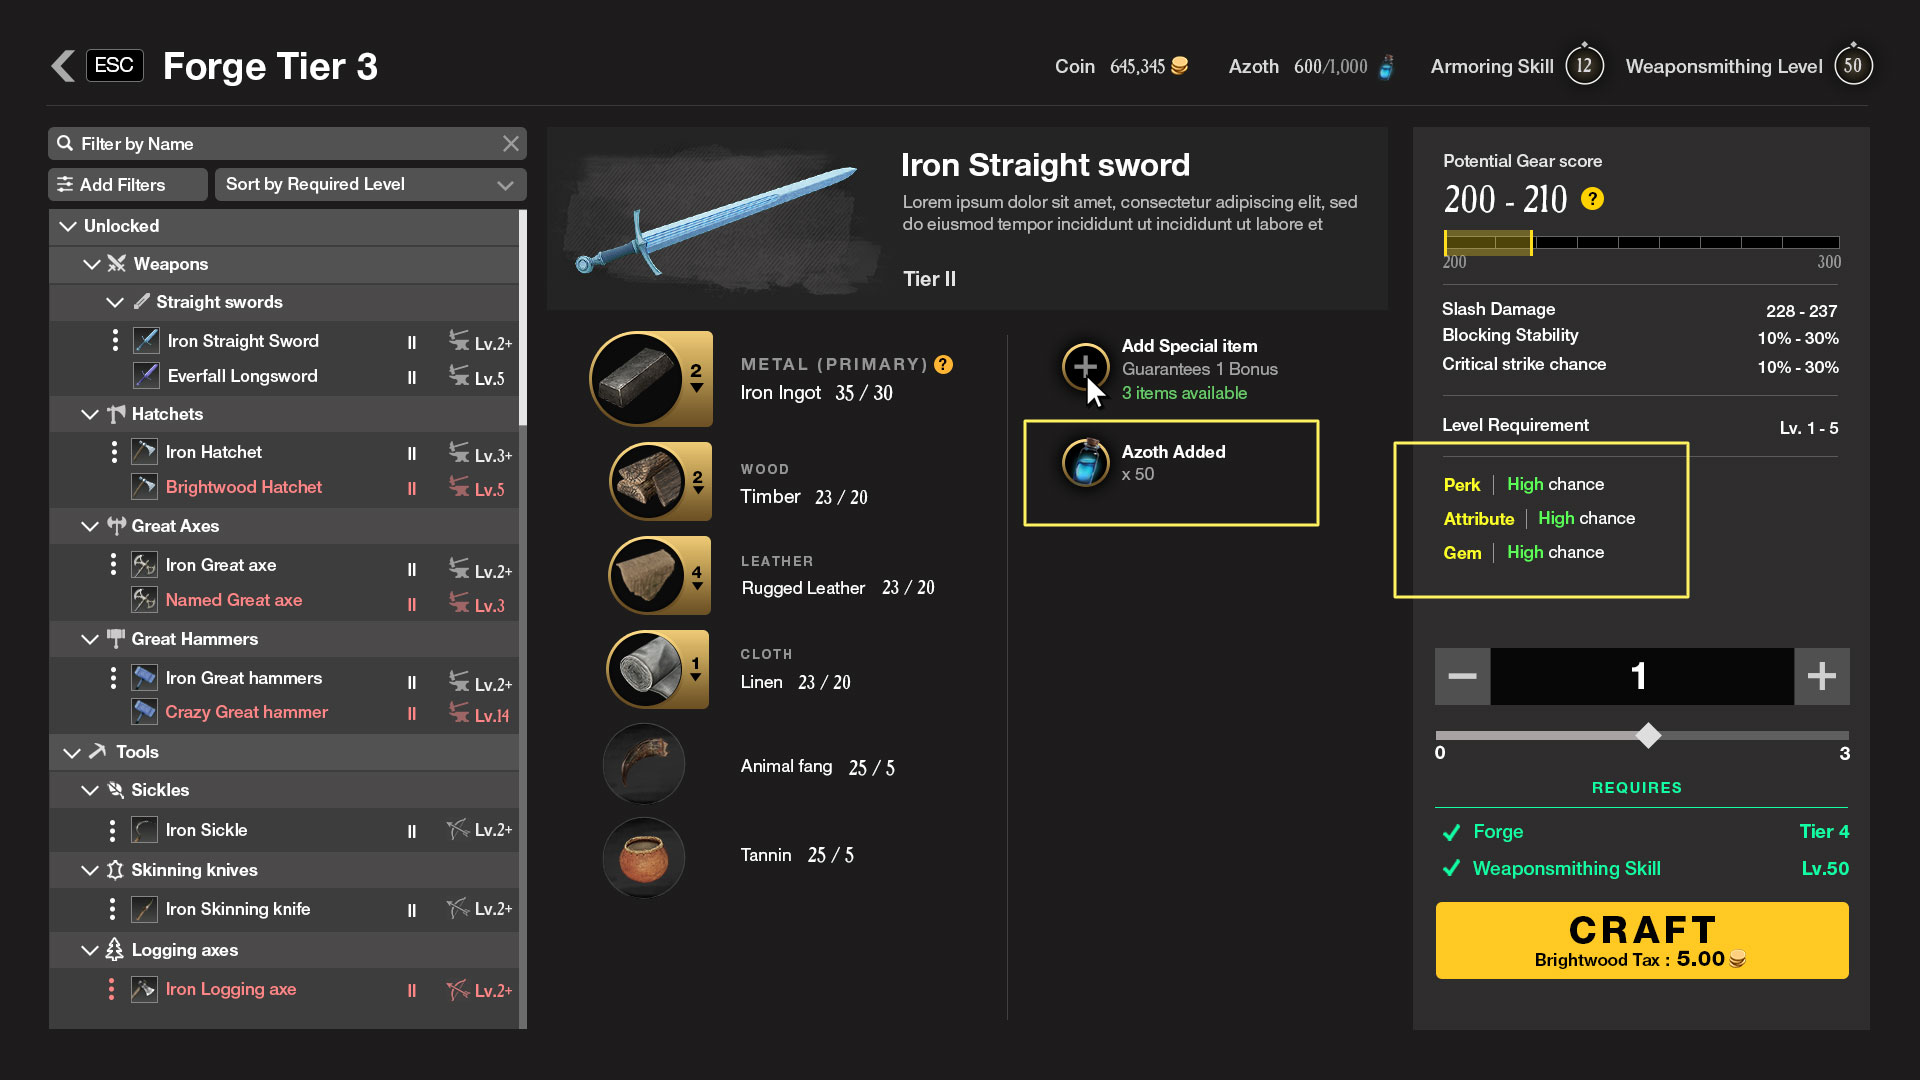The image size is (1920, 1080).
Task: Click the plus icon for Add Special item
Action: pyautogui.click(x=1085, y=367)
